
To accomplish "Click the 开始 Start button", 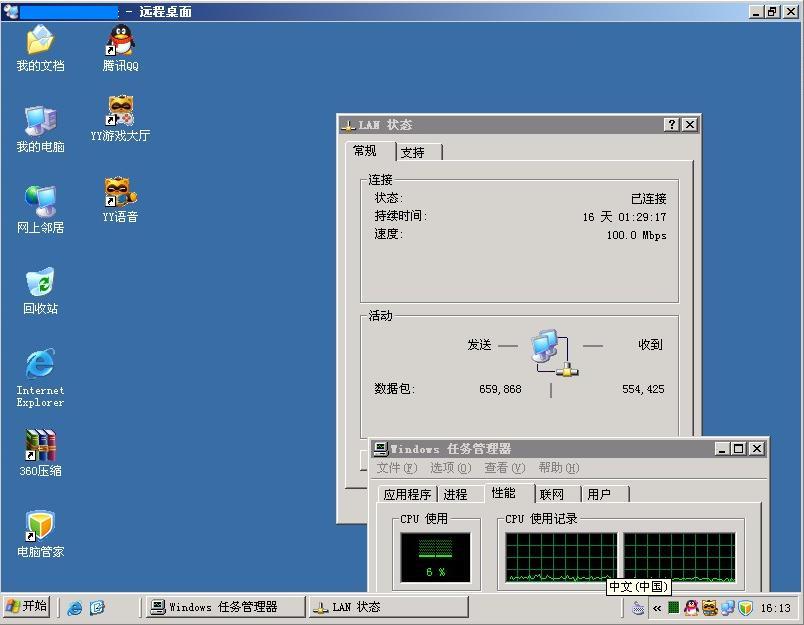I will [27, 606].
